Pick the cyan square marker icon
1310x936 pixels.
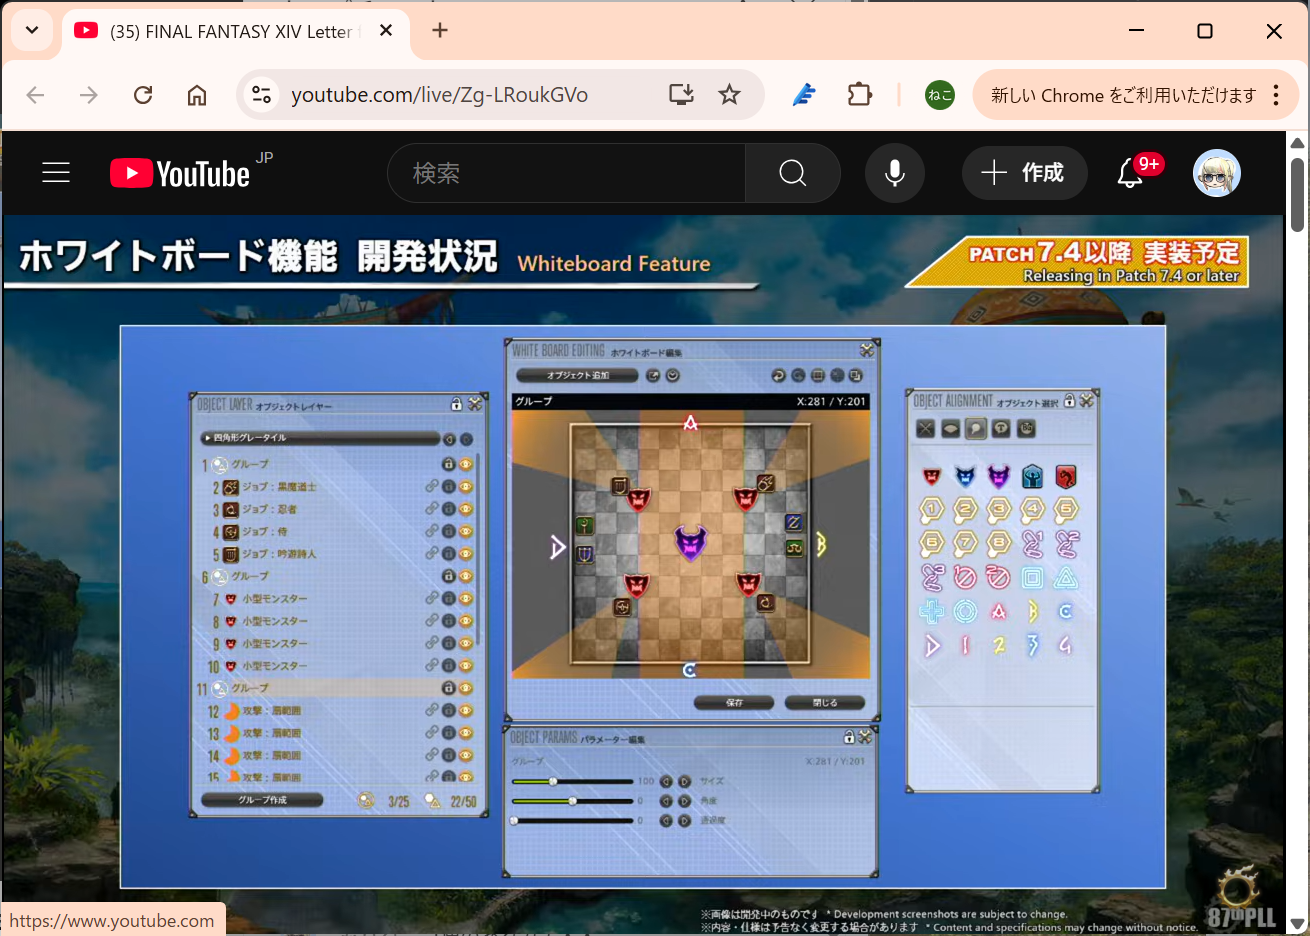pyautogui.click(x=1033, y=578)
